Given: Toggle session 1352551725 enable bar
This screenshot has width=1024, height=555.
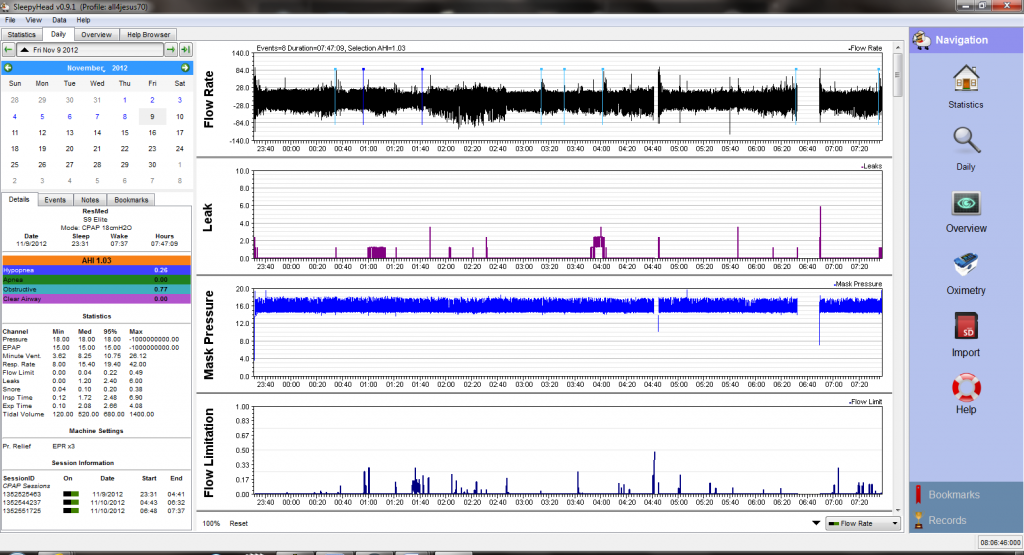Looking at the screenshot, I should coord(71,511).
